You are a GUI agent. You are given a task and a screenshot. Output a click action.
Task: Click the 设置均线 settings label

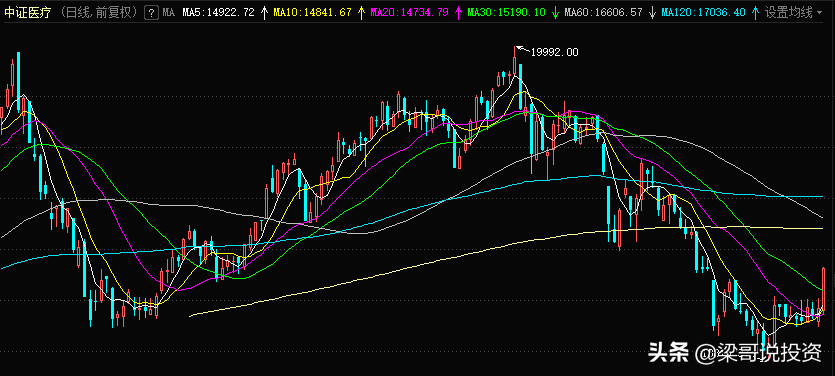789,12
